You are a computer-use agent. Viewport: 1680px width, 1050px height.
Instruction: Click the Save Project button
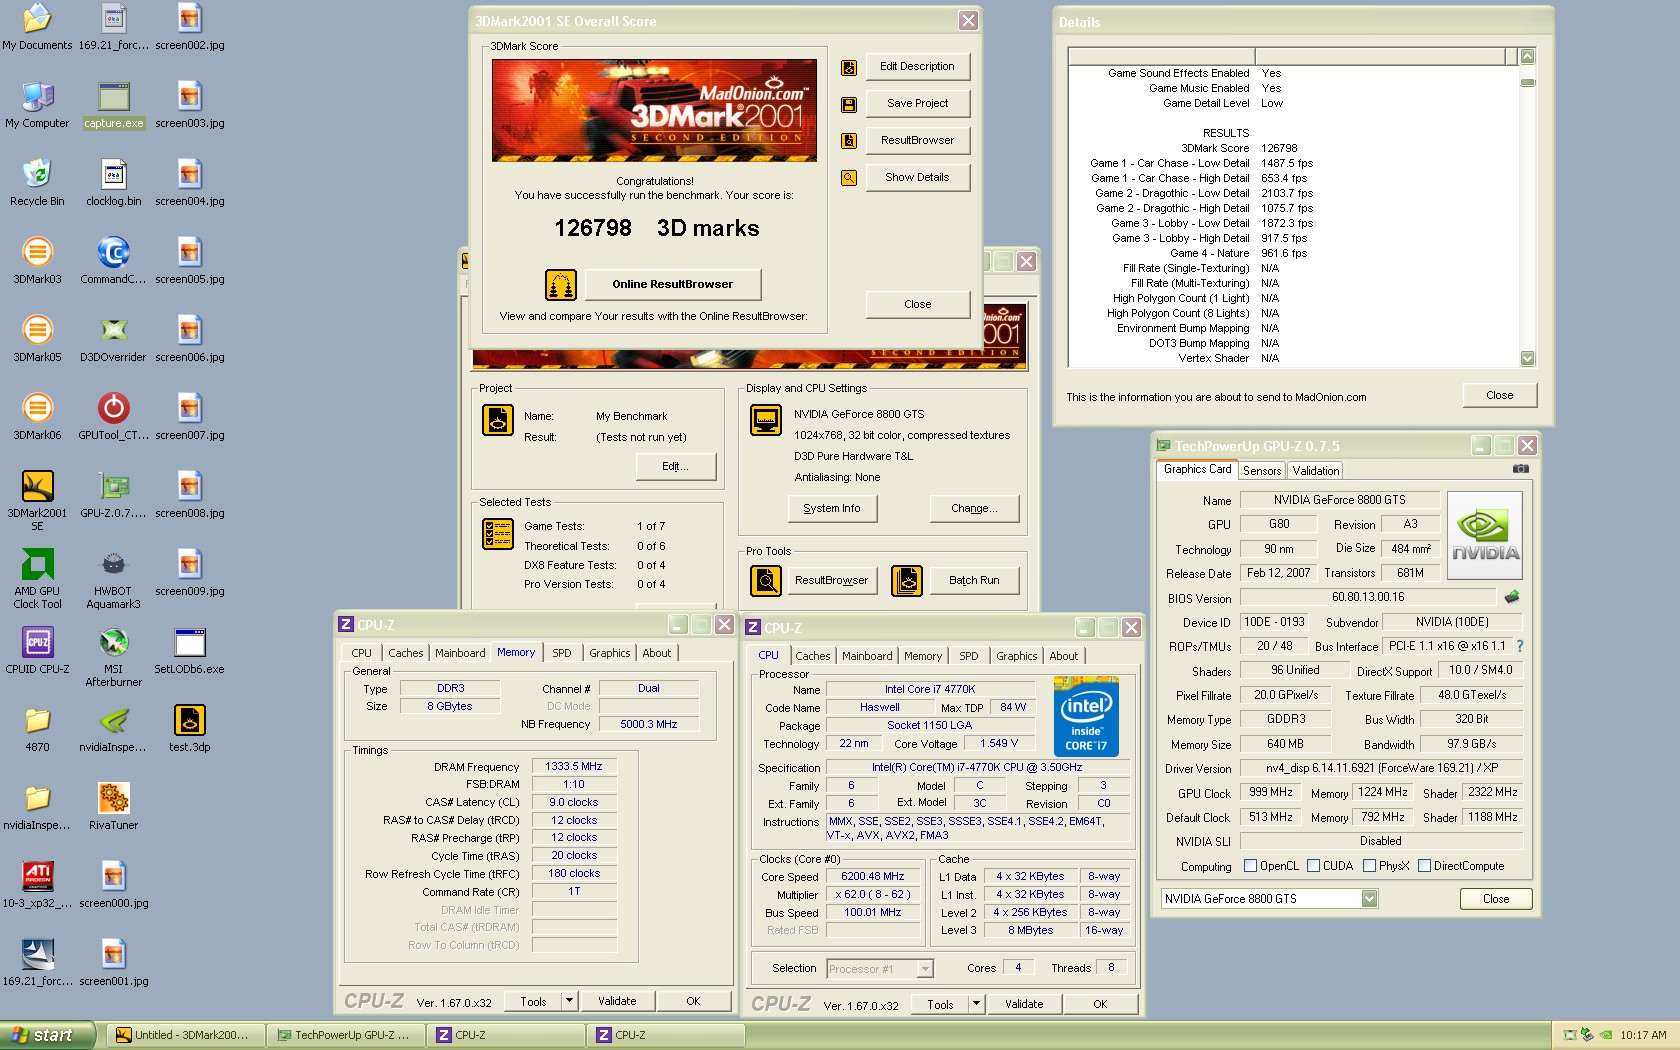click(x=917, y=103)
